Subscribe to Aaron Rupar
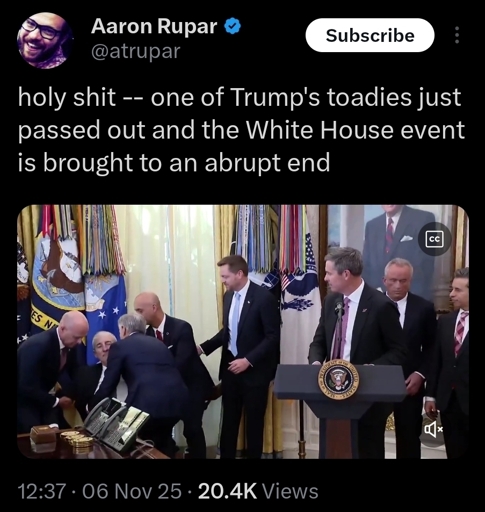The height and width of the screenshot is (512, 485). tap(370, 35)
